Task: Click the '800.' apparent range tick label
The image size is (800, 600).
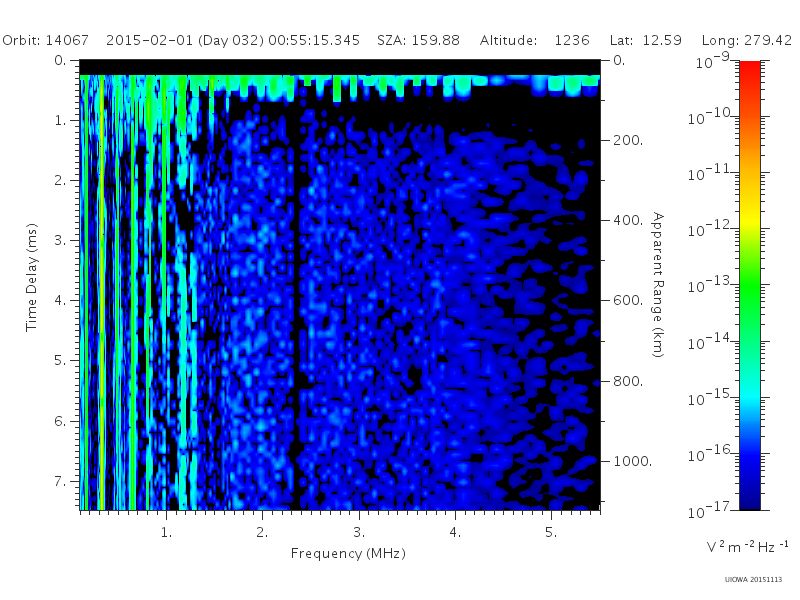Action: 628,381
